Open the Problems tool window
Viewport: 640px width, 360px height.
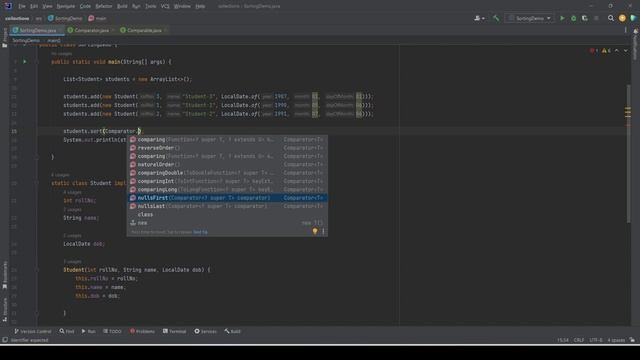pos(142,331)
